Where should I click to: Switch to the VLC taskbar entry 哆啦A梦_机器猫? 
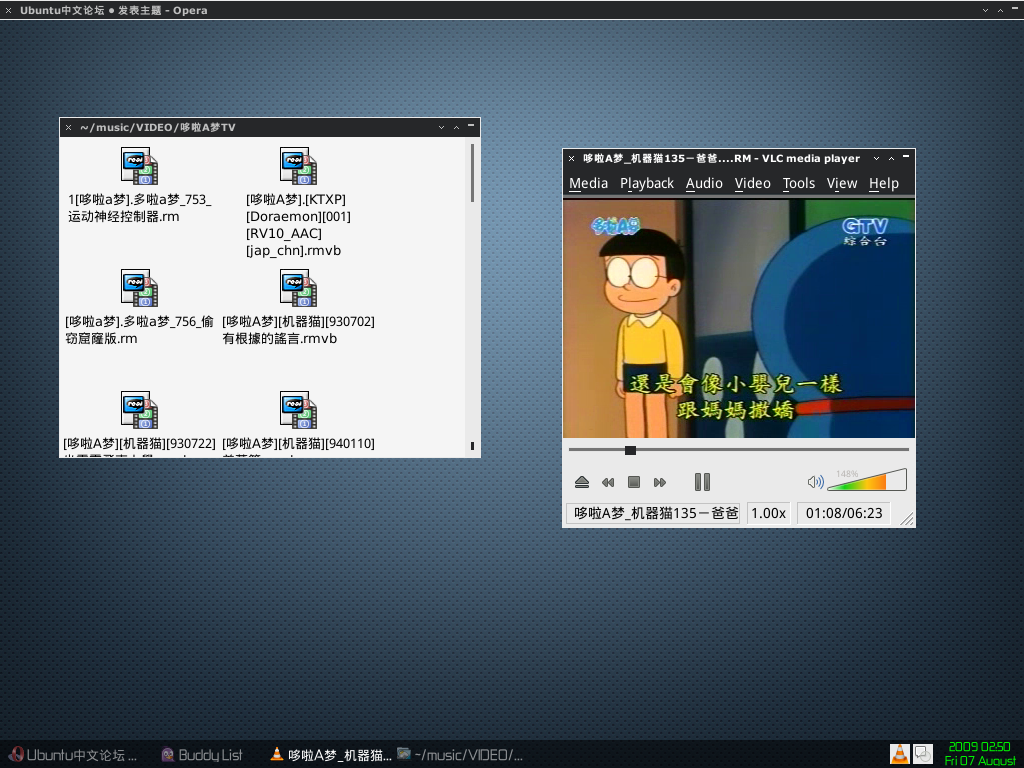[331, 755]
